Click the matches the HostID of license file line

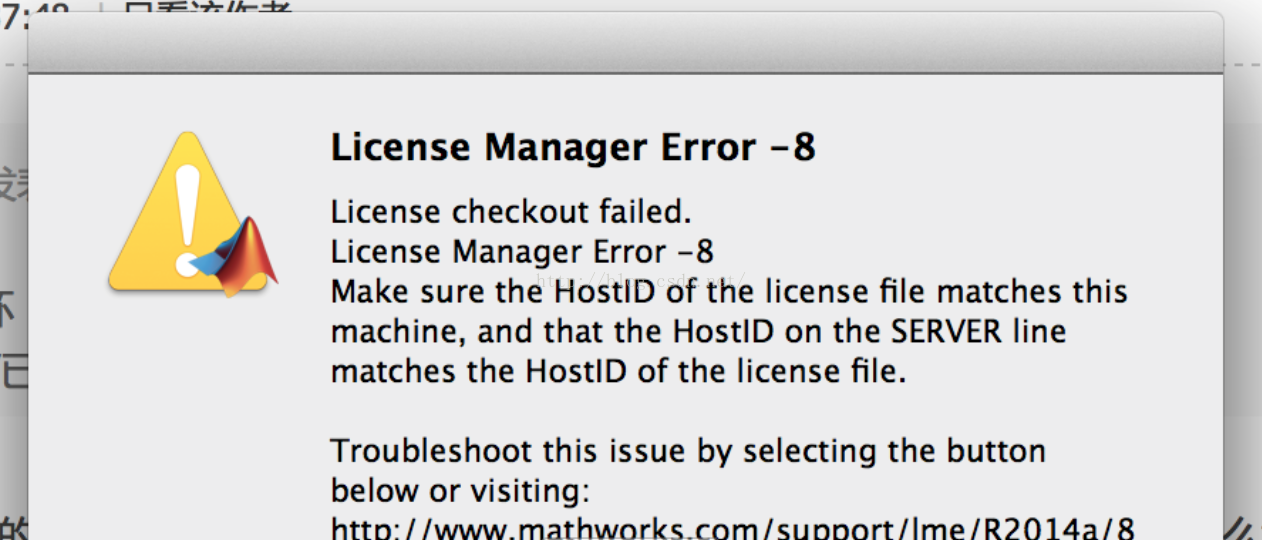[618, 371]
